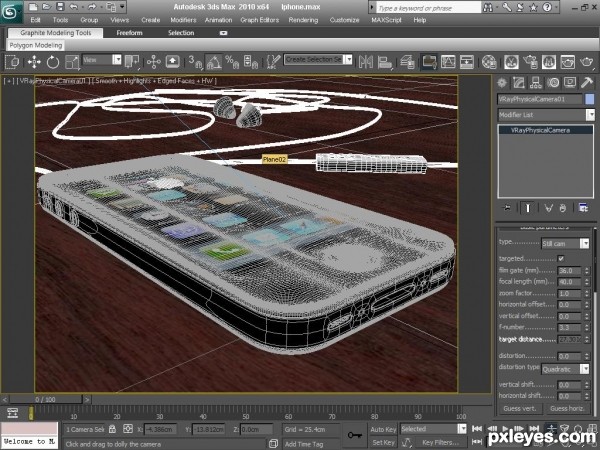Screen dimensions: 600x450
Task: Click the VRayPhysicalCamera01 object name field
Action: pos(540,99)
